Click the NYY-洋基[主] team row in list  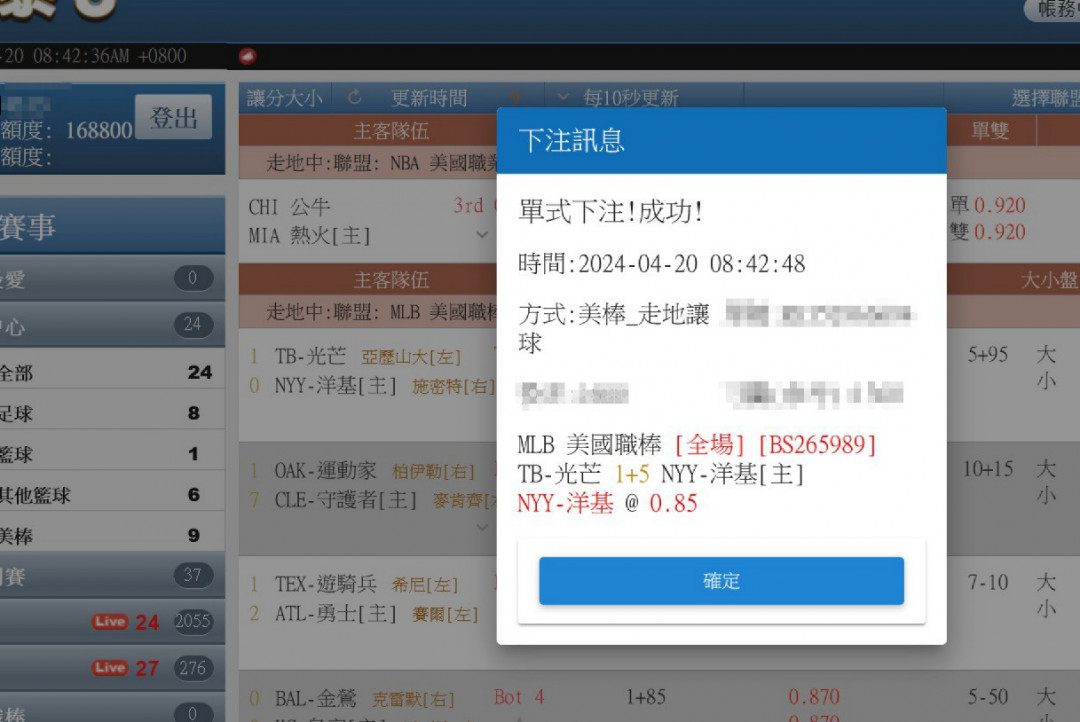(335, 386)
